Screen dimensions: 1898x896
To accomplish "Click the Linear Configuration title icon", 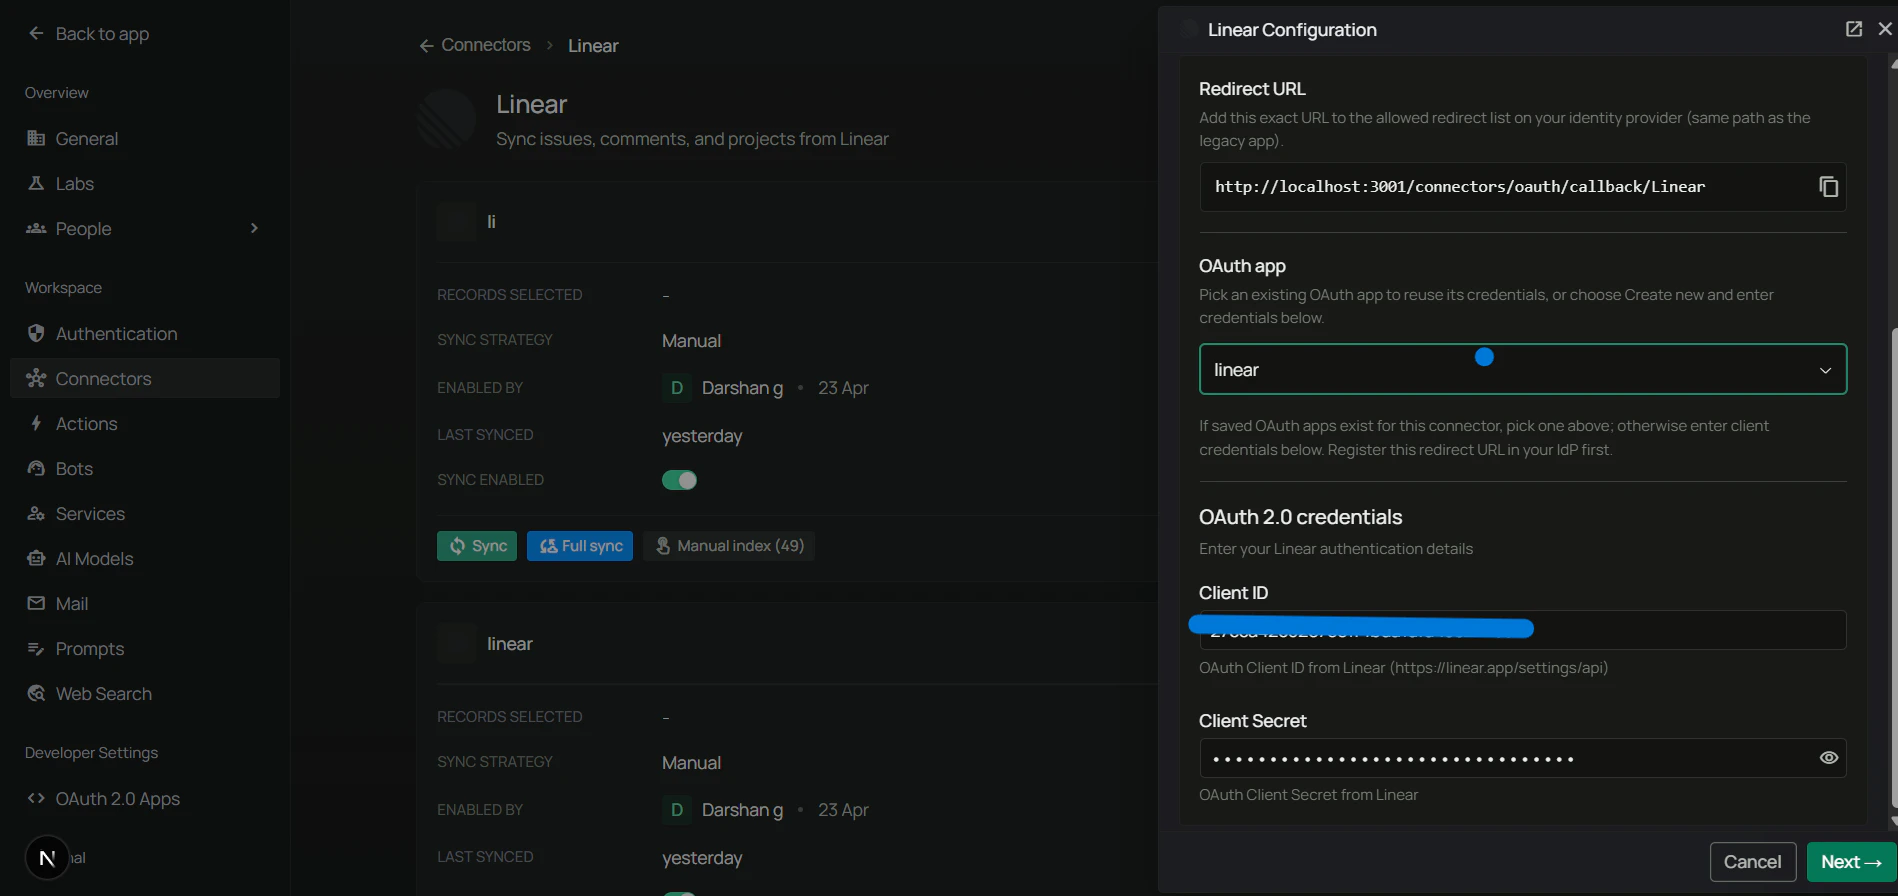I will [x=1188, y=30].
